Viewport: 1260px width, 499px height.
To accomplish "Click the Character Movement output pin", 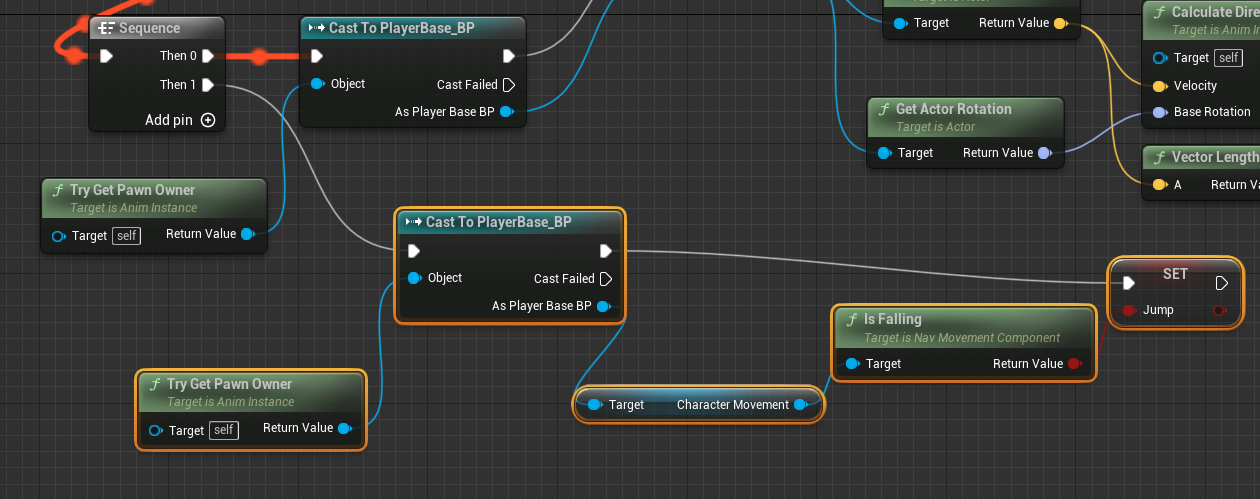I will (x=799, y=405).
